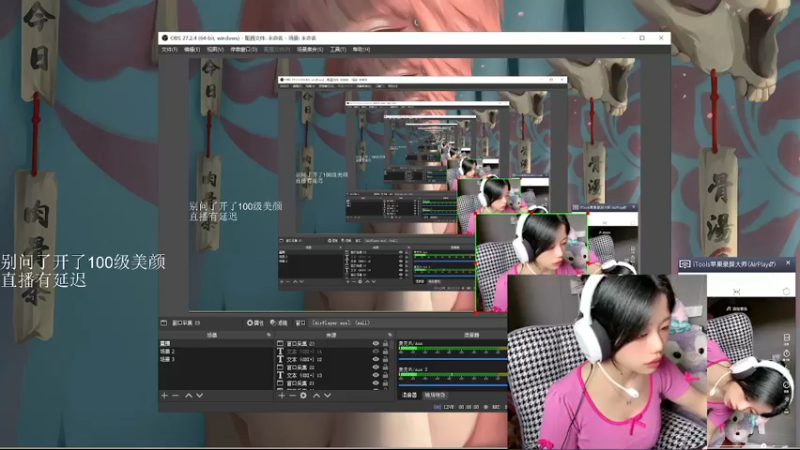
Task: Pop out the Sources dock using its header icon
Action: point(390,335)
